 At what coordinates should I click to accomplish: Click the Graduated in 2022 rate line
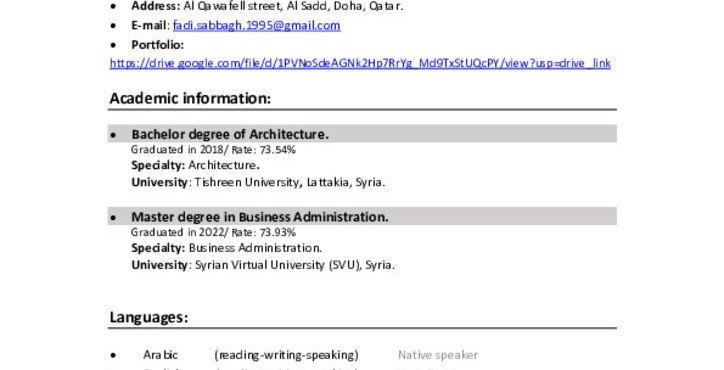point(213,232)
